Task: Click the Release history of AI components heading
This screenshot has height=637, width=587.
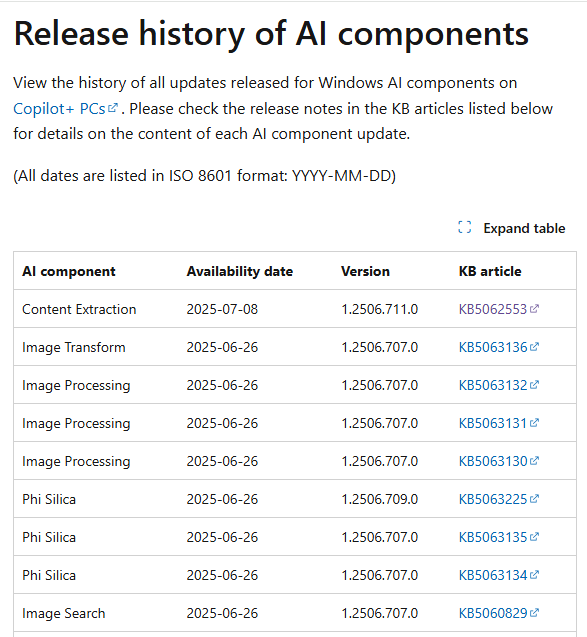Action: pos(271,34)
